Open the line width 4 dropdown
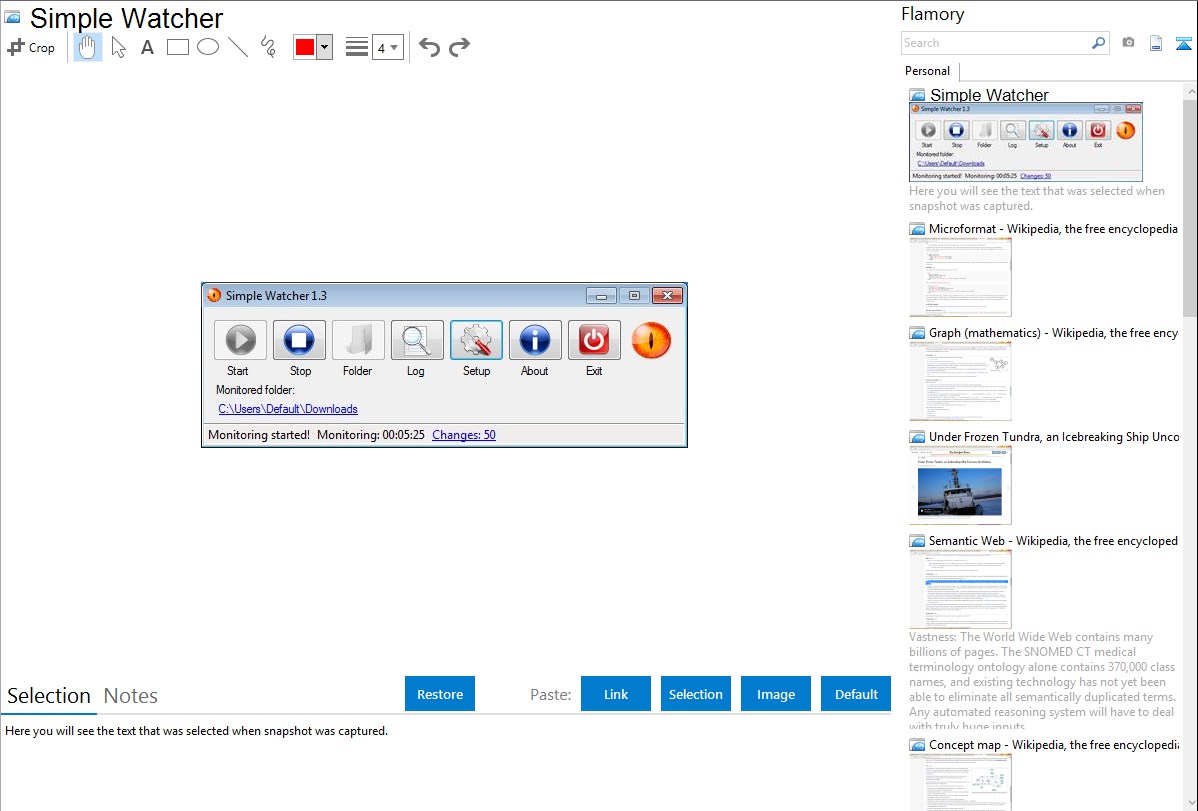Image resolution: width=1198 pixels, height=811 pixels. pyautogui.click(x=387, y=47)
